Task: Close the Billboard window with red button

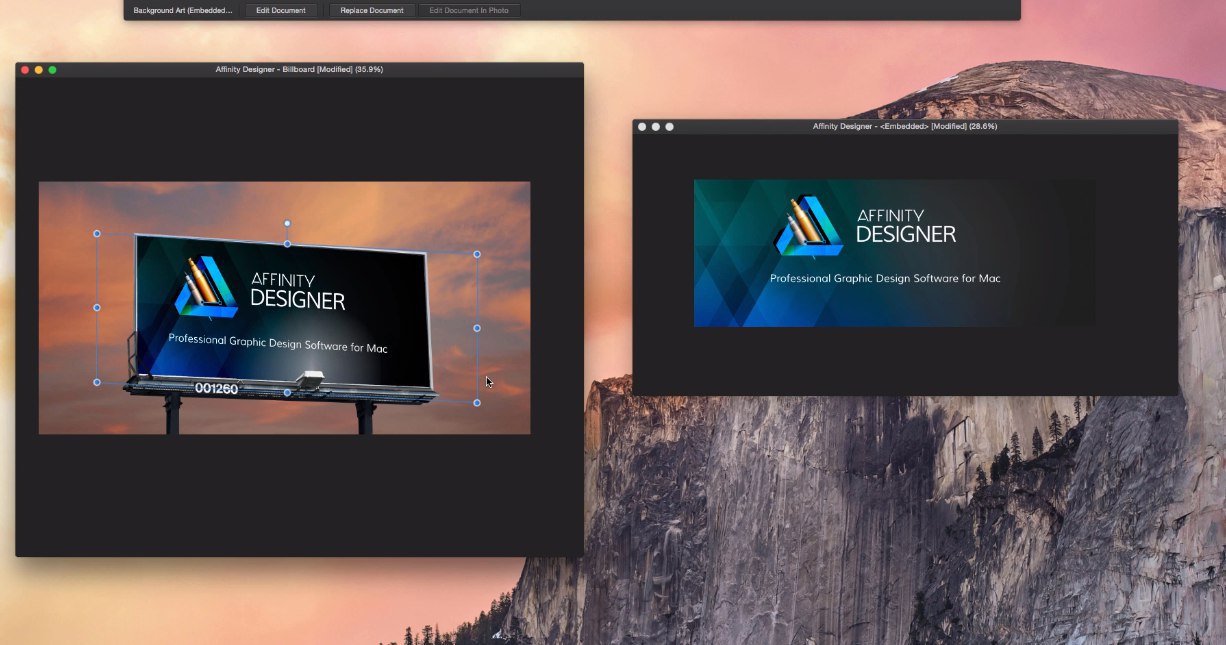Action: [x=25, y=70]
